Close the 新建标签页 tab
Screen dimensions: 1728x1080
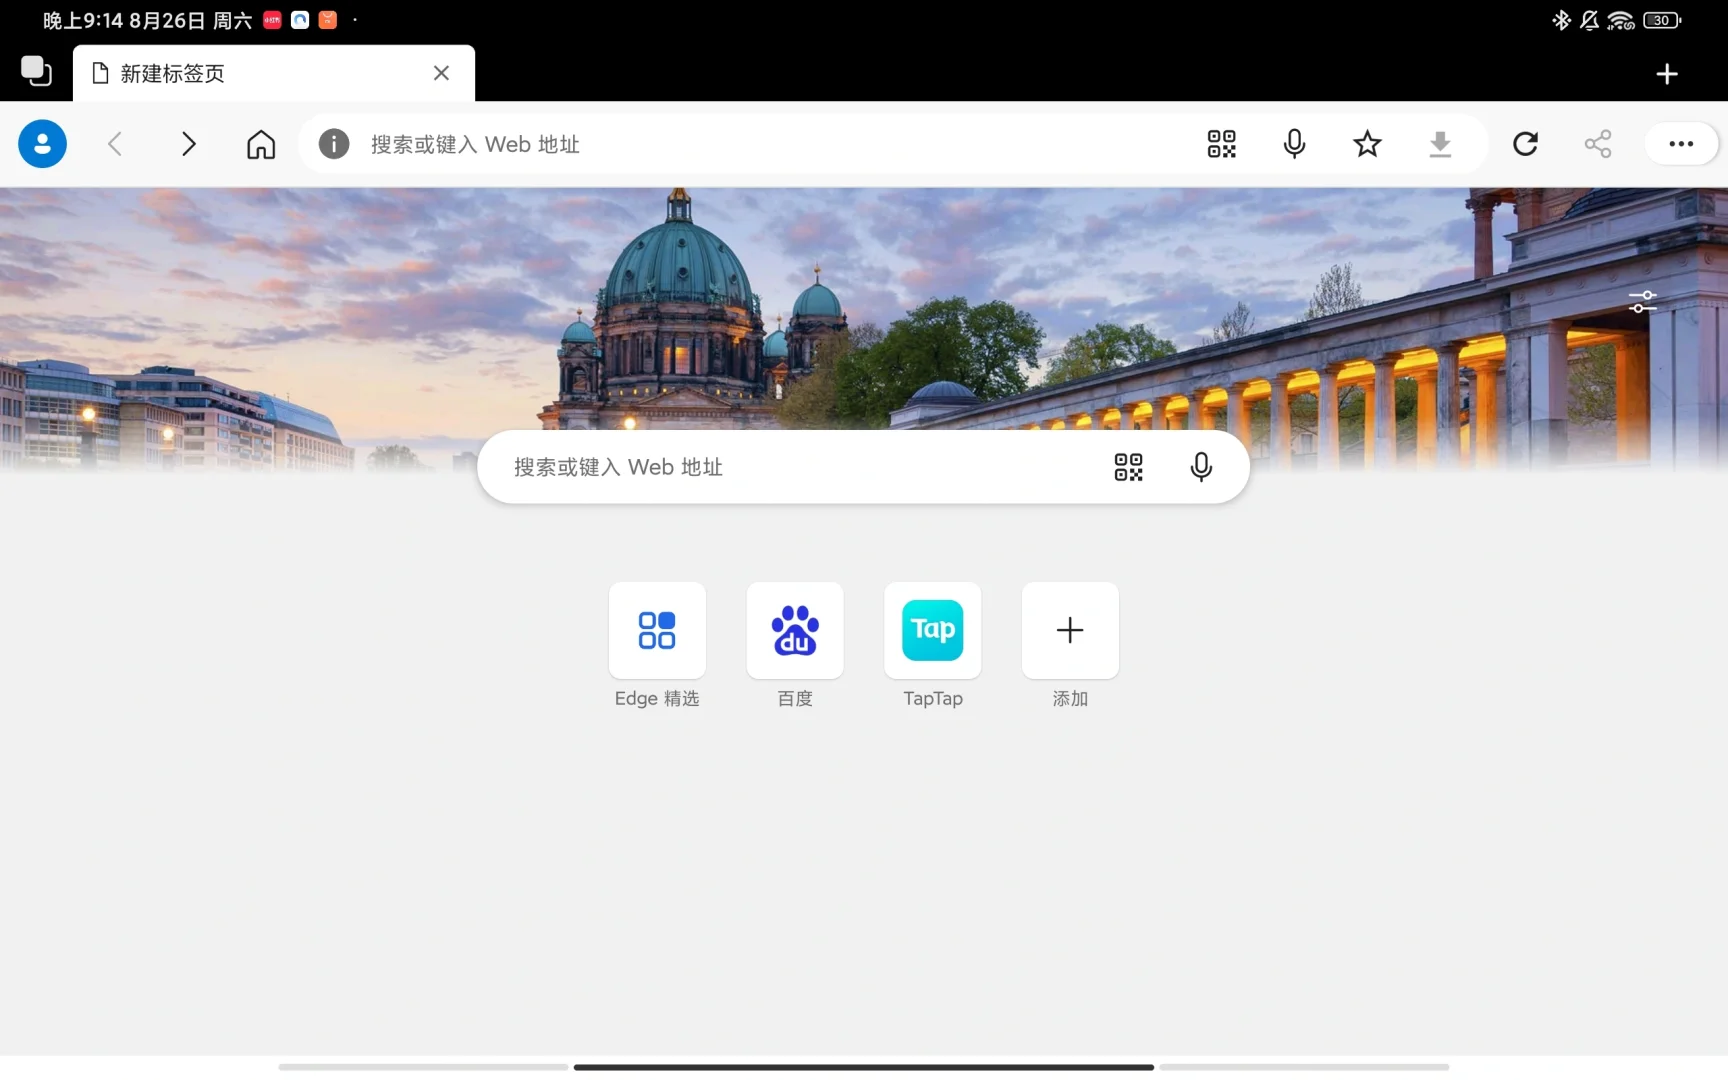point(441,73)
